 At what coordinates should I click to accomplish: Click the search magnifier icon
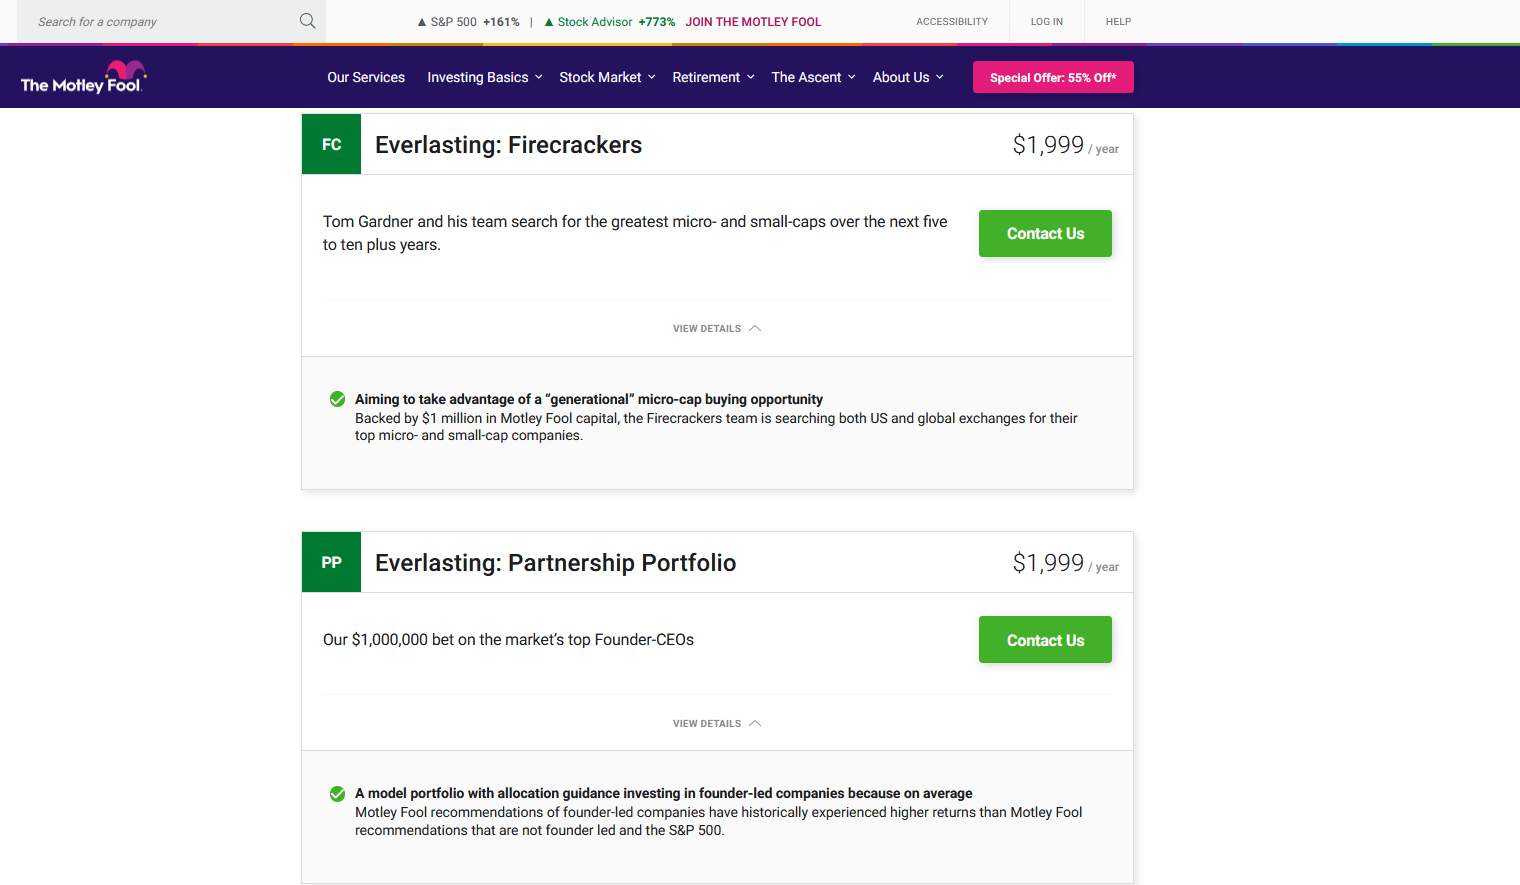308,21
